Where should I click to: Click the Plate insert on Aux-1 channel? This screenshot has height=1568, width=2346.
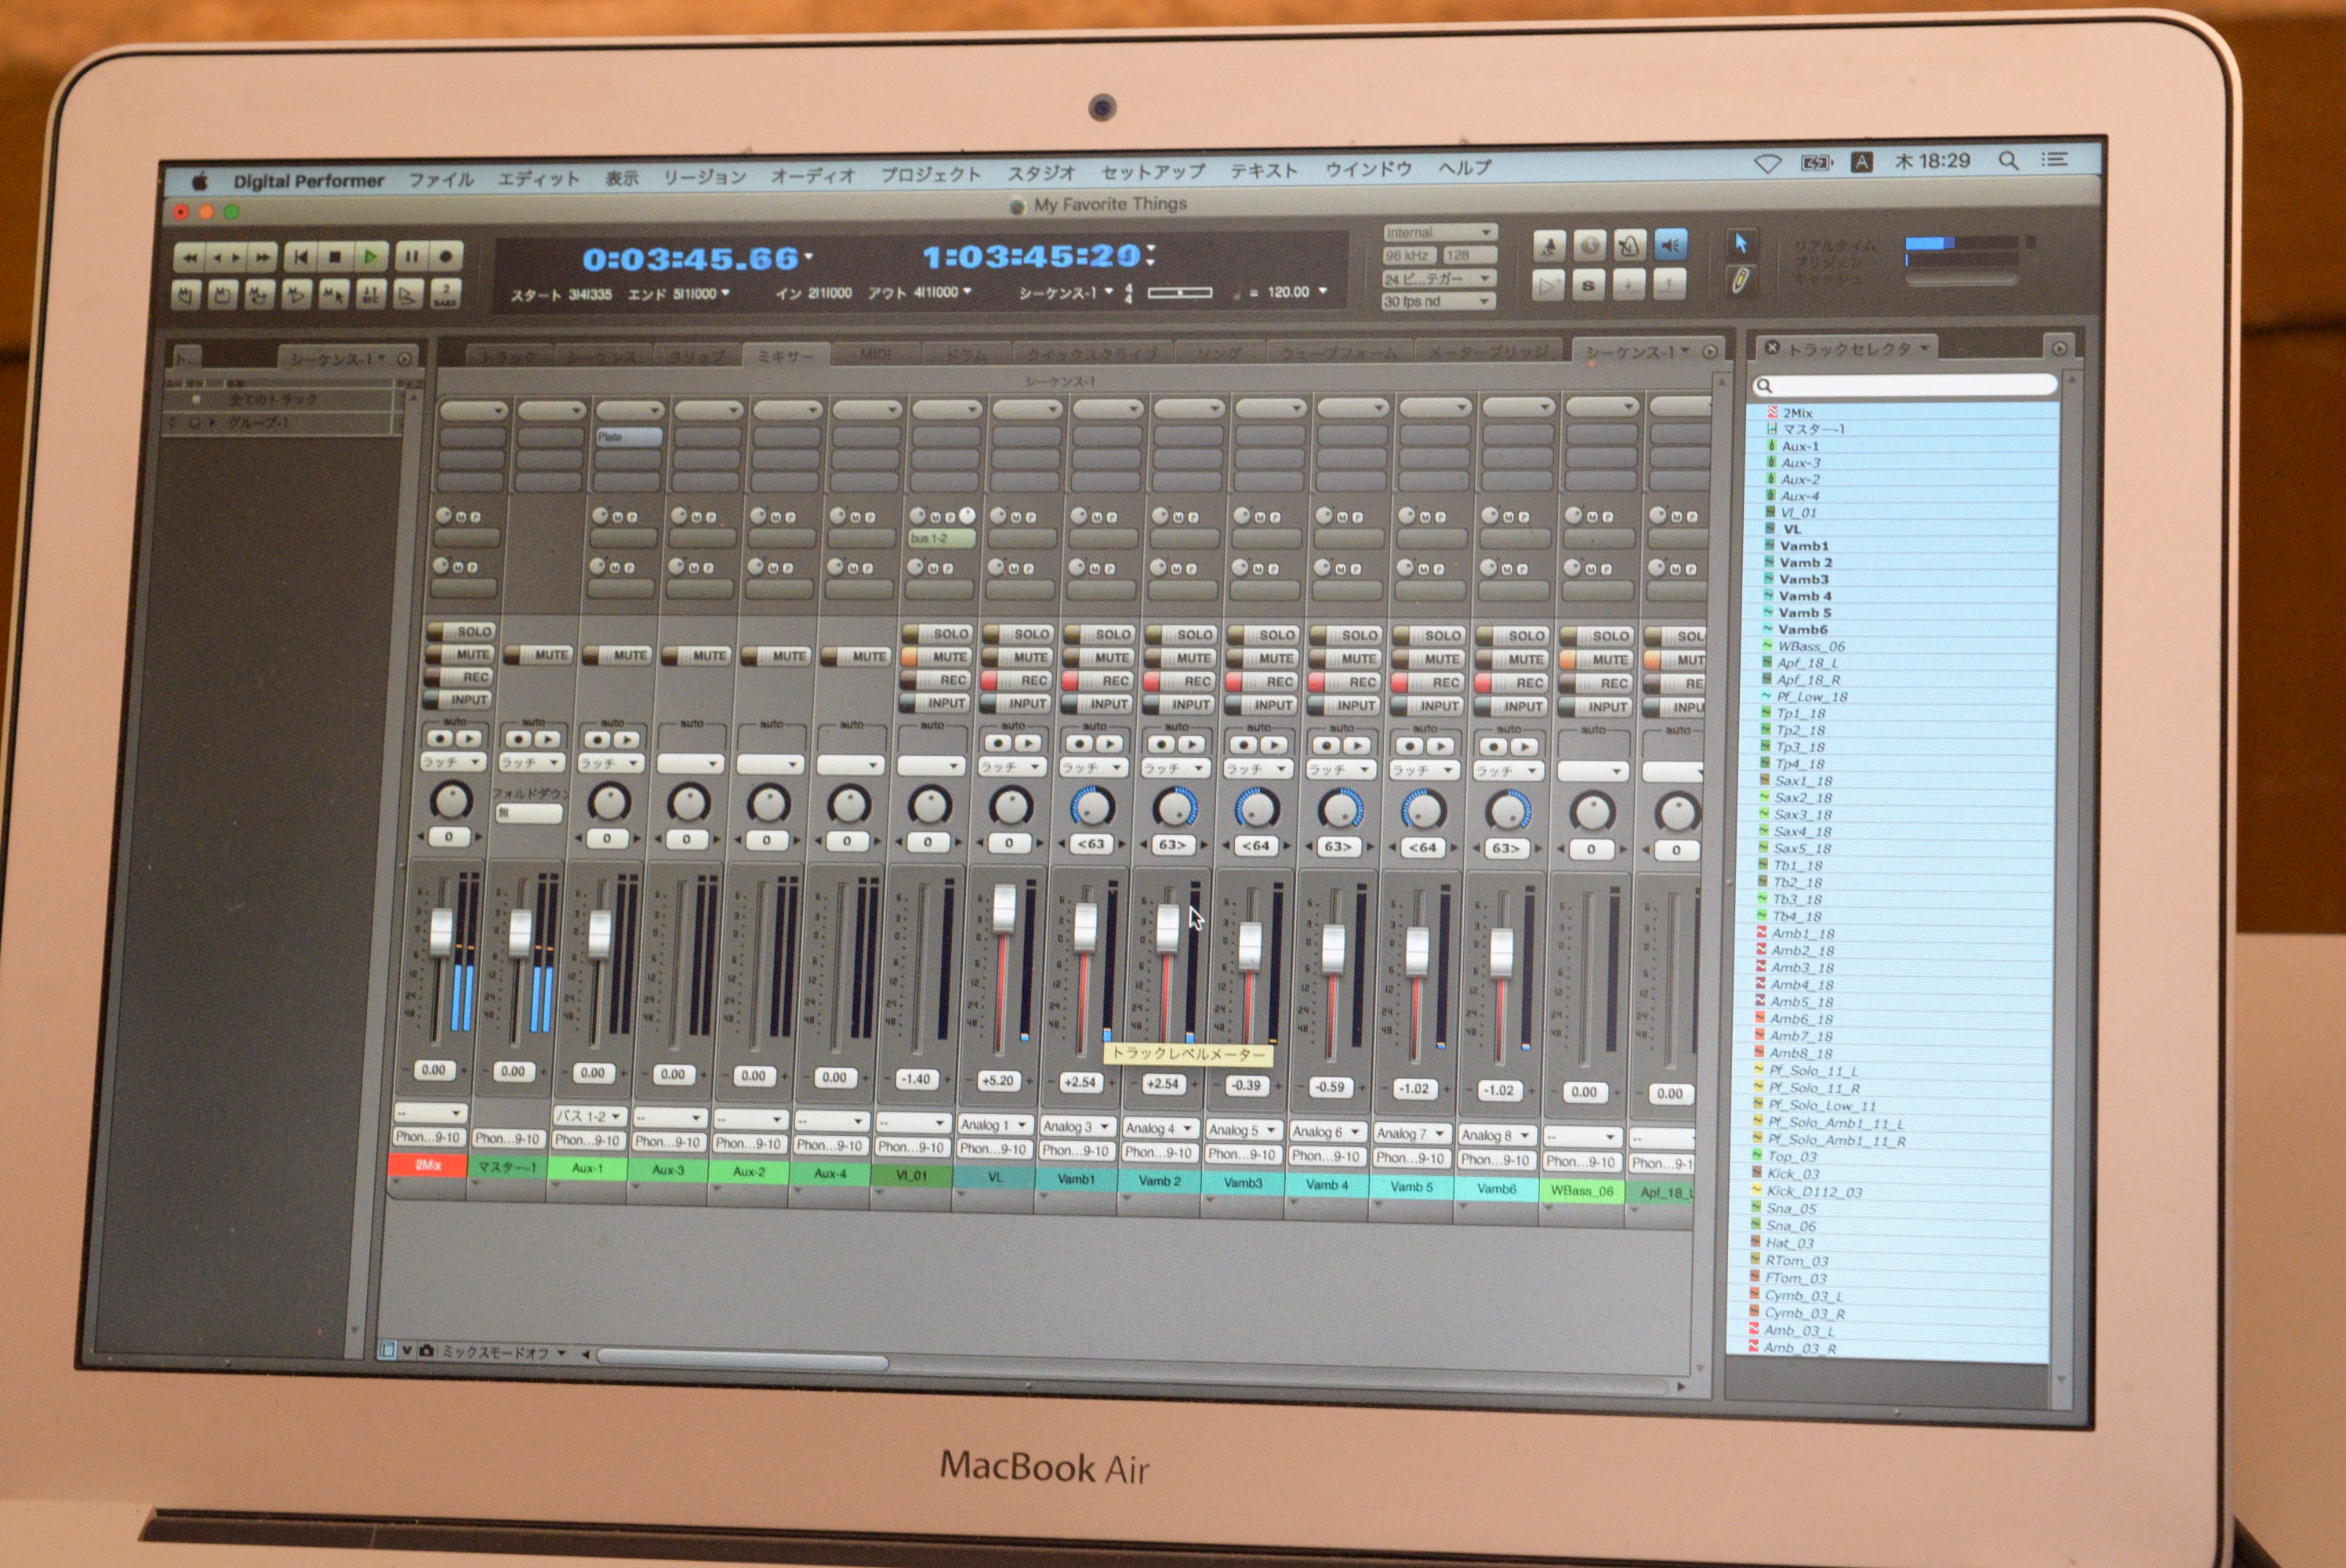pyautogui.click(x=628, y=437)
